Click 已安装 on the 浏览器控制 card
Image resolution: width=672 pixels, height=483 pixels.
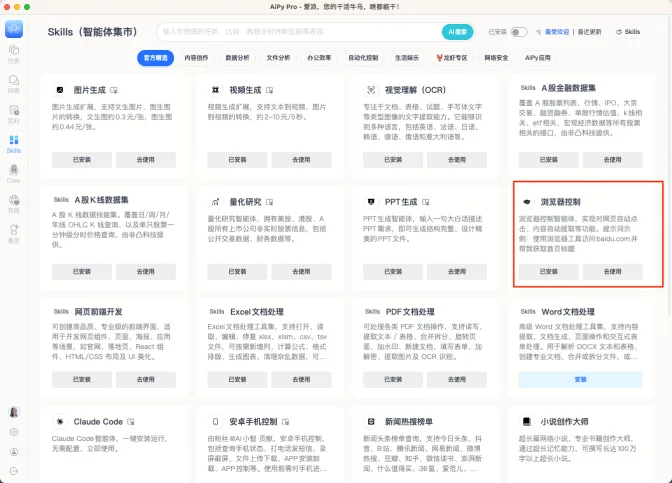tap(549, 272)
